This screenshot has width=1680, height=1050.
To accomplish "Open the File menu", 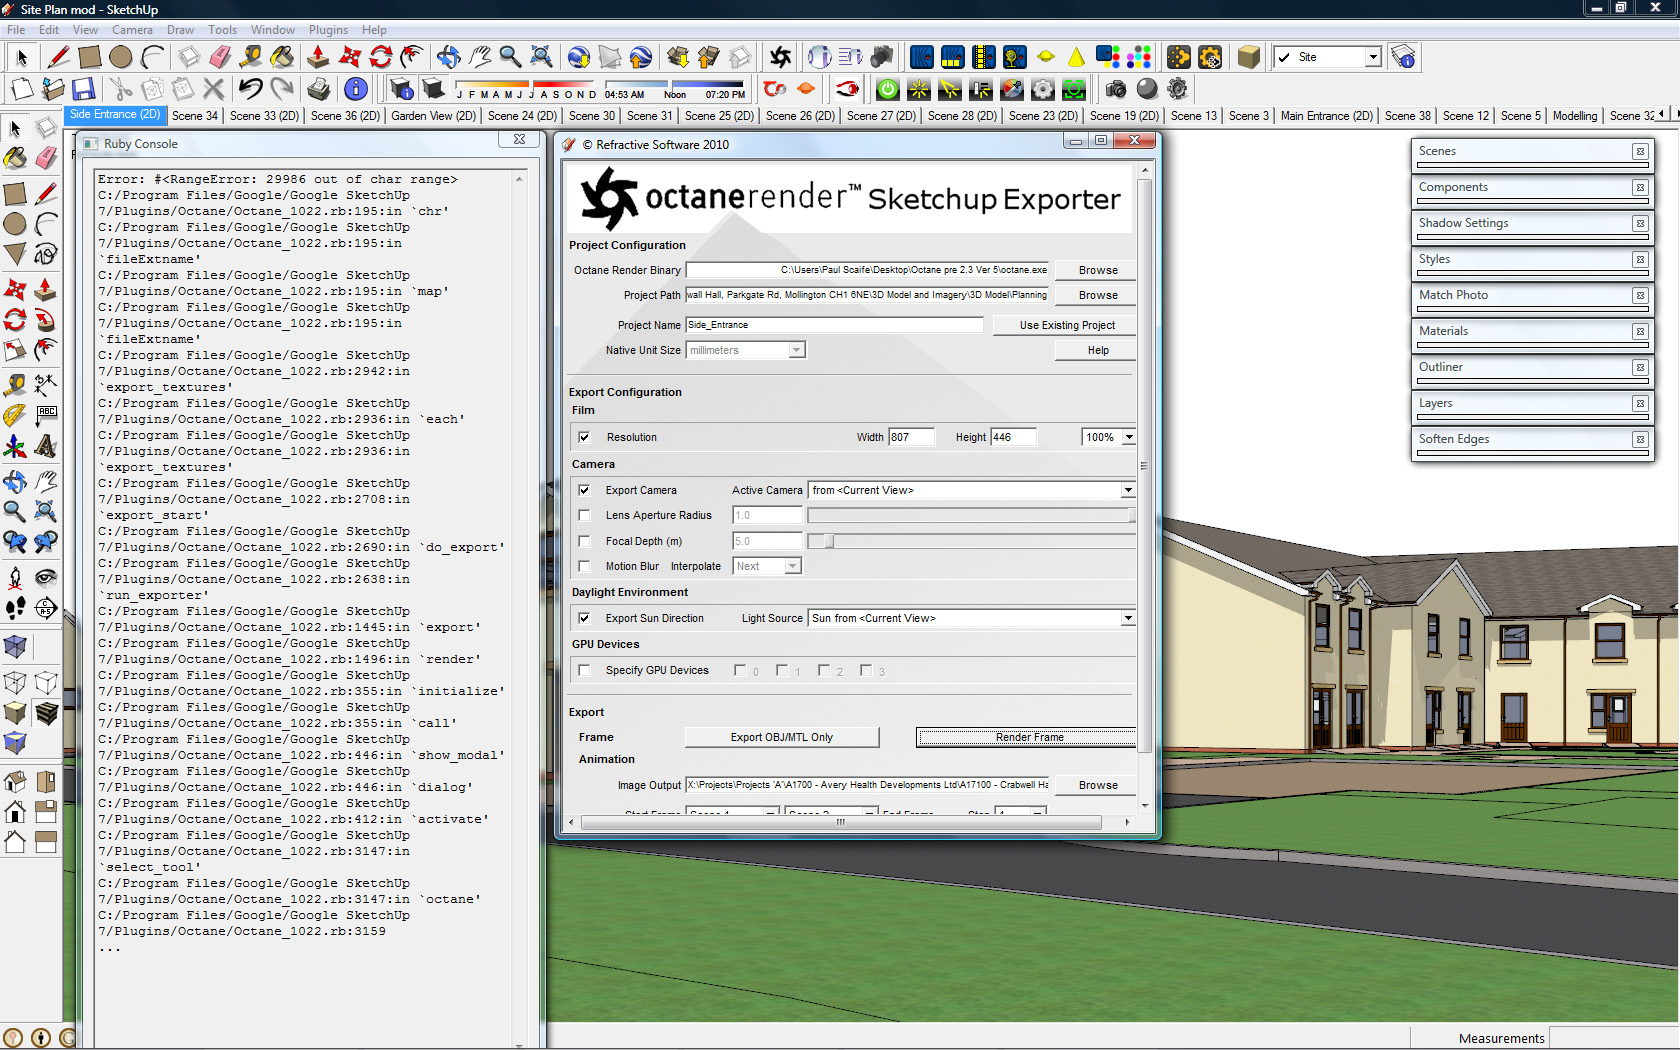I will click(16, 30).
